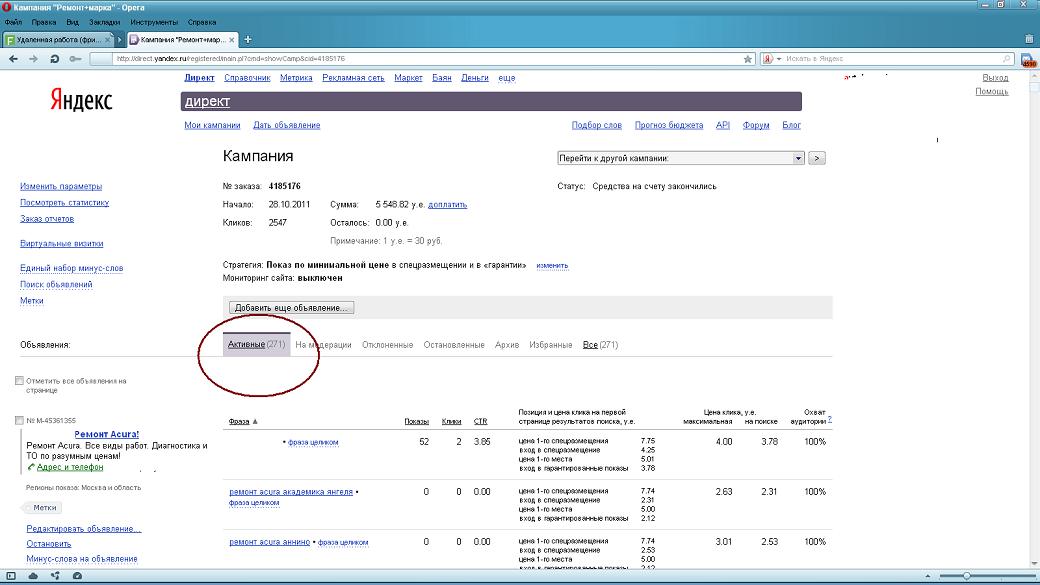Image resolution: width=1040 pixels, height=585 pixels.
Task: Open a new browser tab with plus icon
Action: tap(248, 40)
